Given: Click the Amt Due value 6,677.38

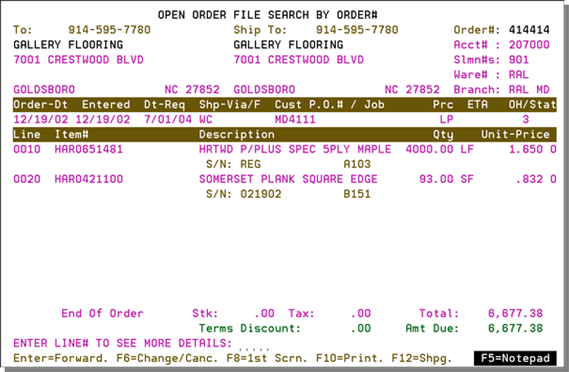Looking at the screenshot, I should click(515, 328).
